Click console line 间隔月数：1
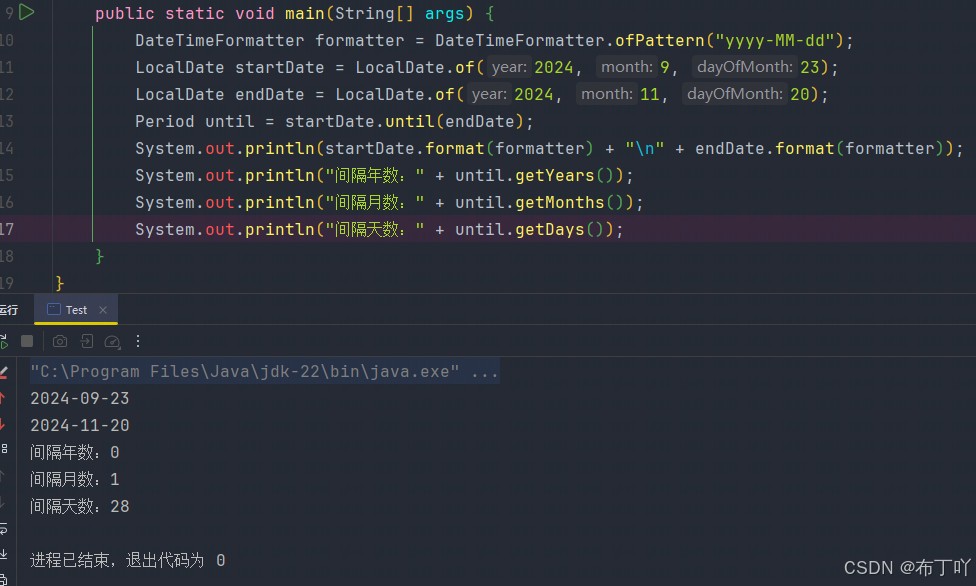 pyautogui.click(x=75, y=479)
